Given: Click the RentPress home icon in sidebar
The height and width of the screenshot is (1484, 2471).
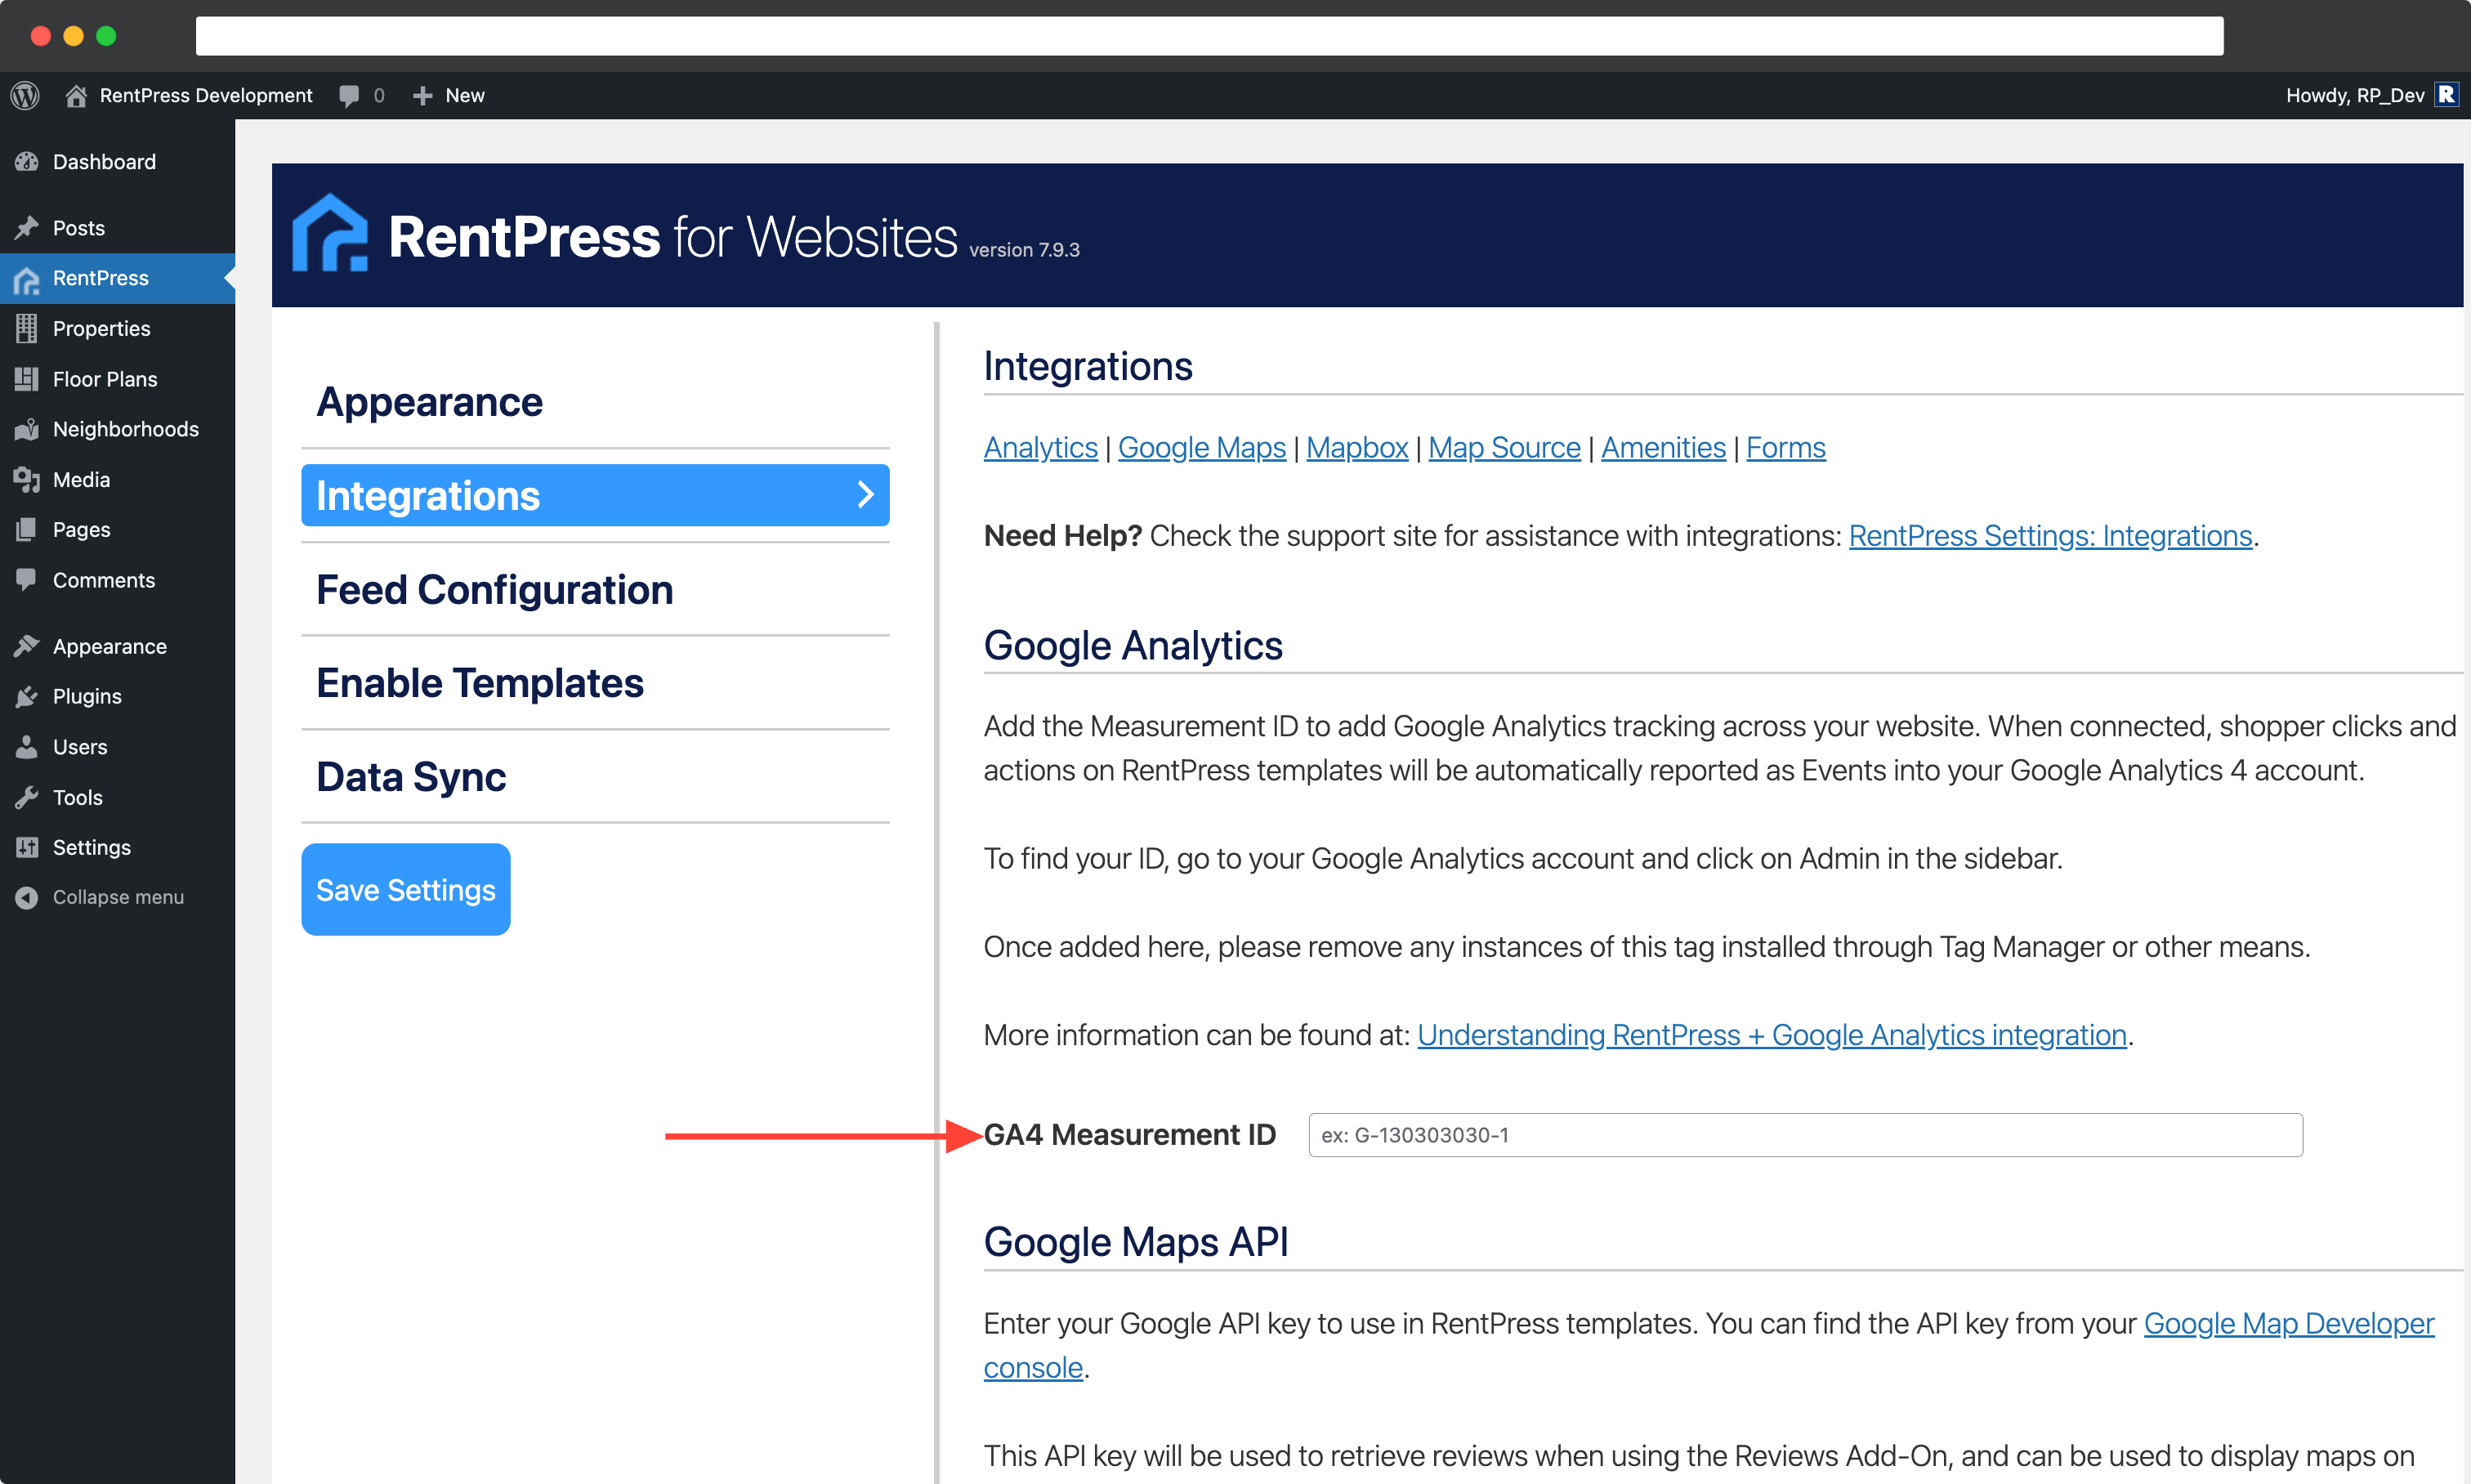Looking at the screenshot, I should pos(26,279).
